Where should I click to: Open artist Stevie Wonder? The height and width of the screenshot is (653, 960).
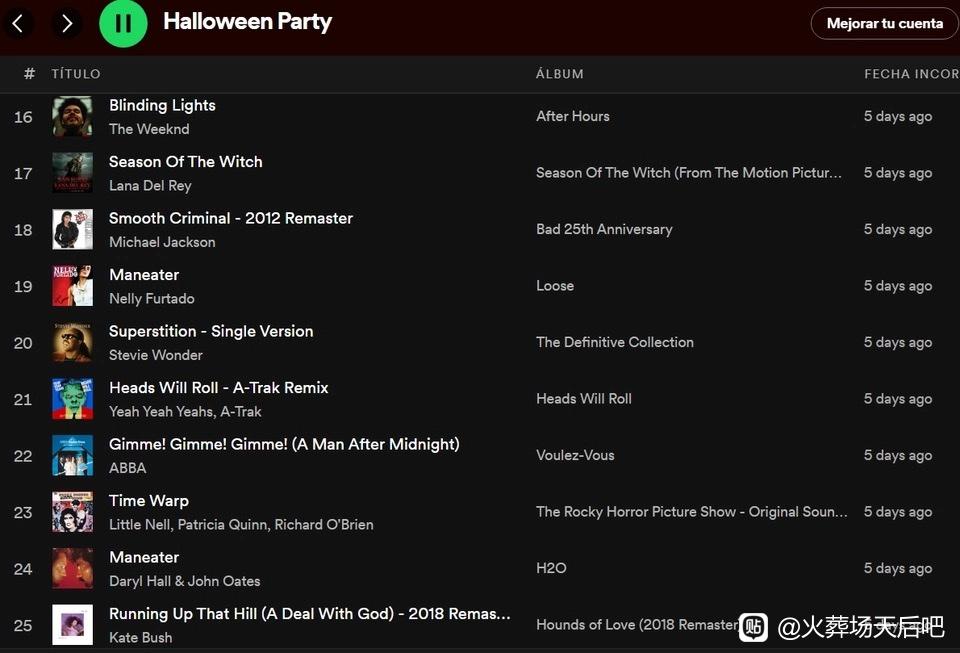click(x=156, y=355)
